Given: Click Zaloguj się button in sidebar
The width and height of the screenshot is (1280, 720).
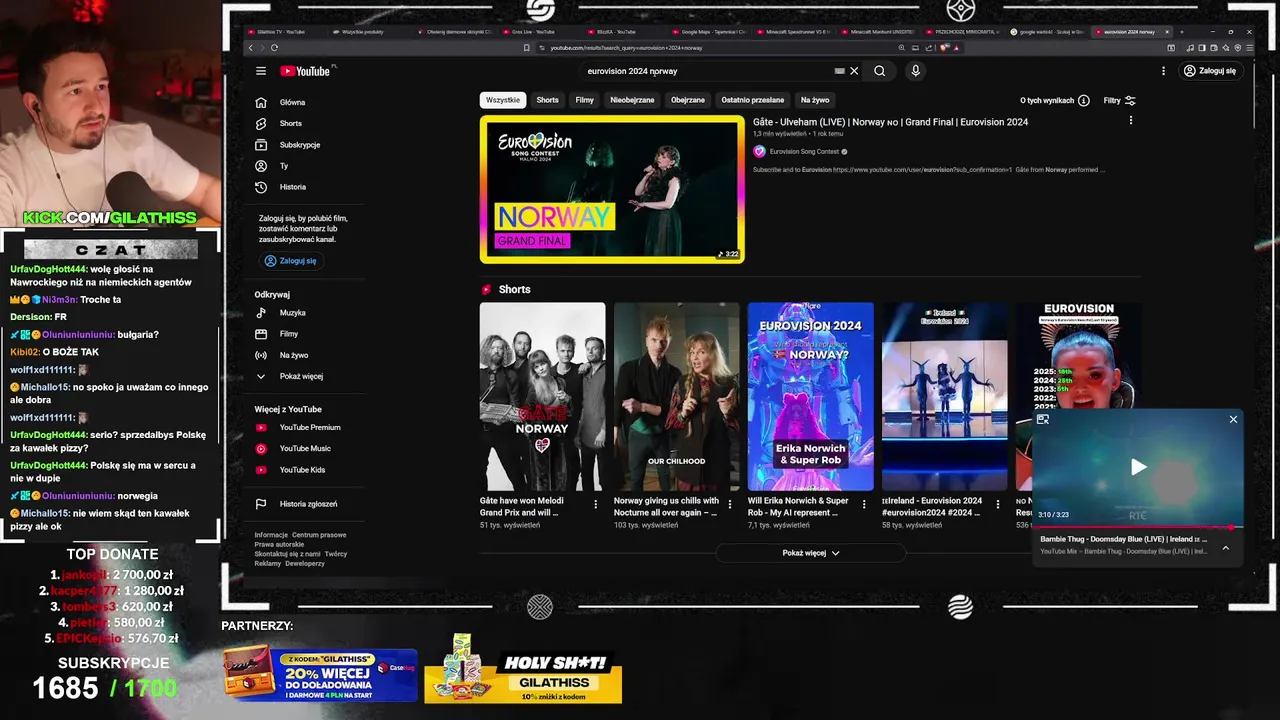Looking at the screenshot, I should coord(291,261).
